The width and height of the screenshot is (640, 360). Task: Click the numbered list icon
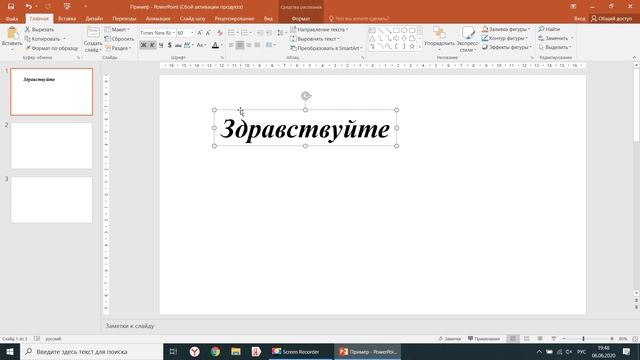(x=244, y=33)
